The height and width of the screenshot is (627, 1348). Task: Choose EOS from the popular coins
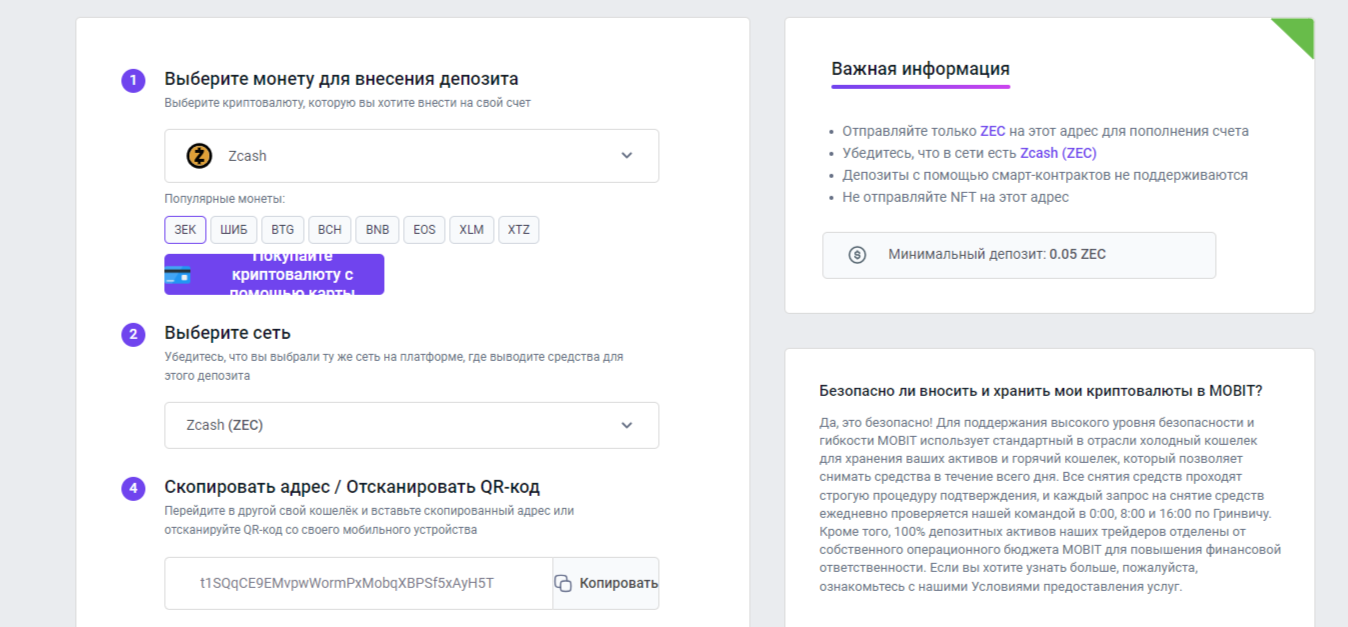(425, 230)
